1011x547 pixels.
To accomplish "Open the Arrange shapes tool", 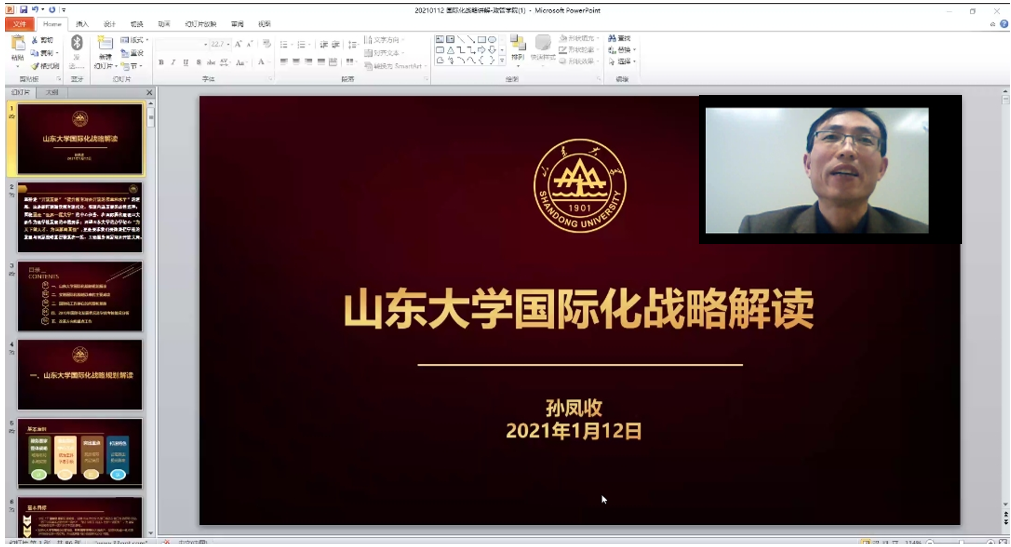I will pos(517,47).
